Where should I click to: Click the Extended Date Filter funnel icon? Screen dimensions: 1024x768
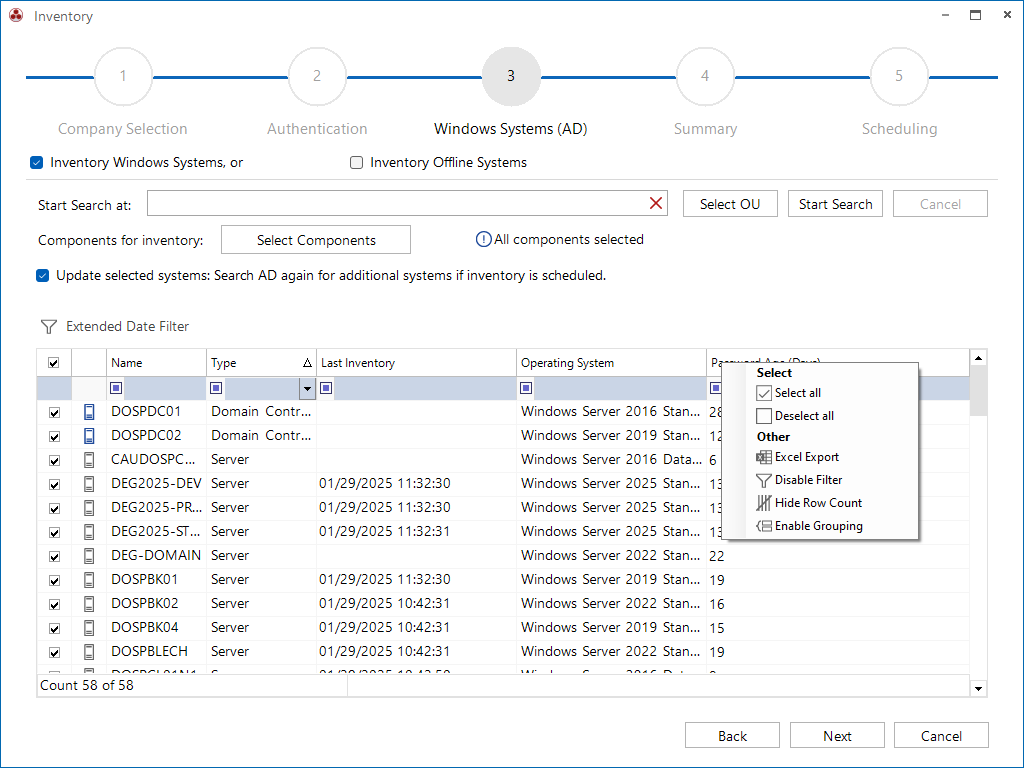click(x=48, y=327)
